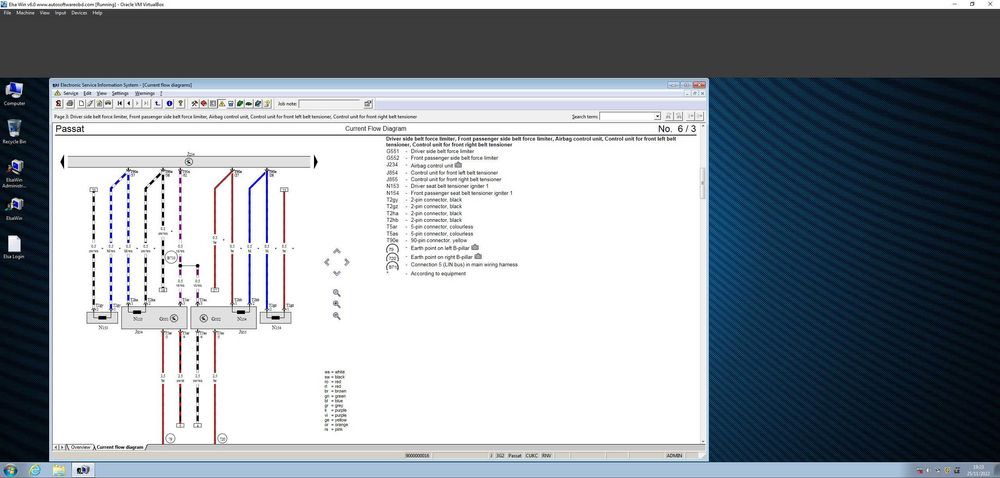Click the find next binoculars icon

coord(679,116)
